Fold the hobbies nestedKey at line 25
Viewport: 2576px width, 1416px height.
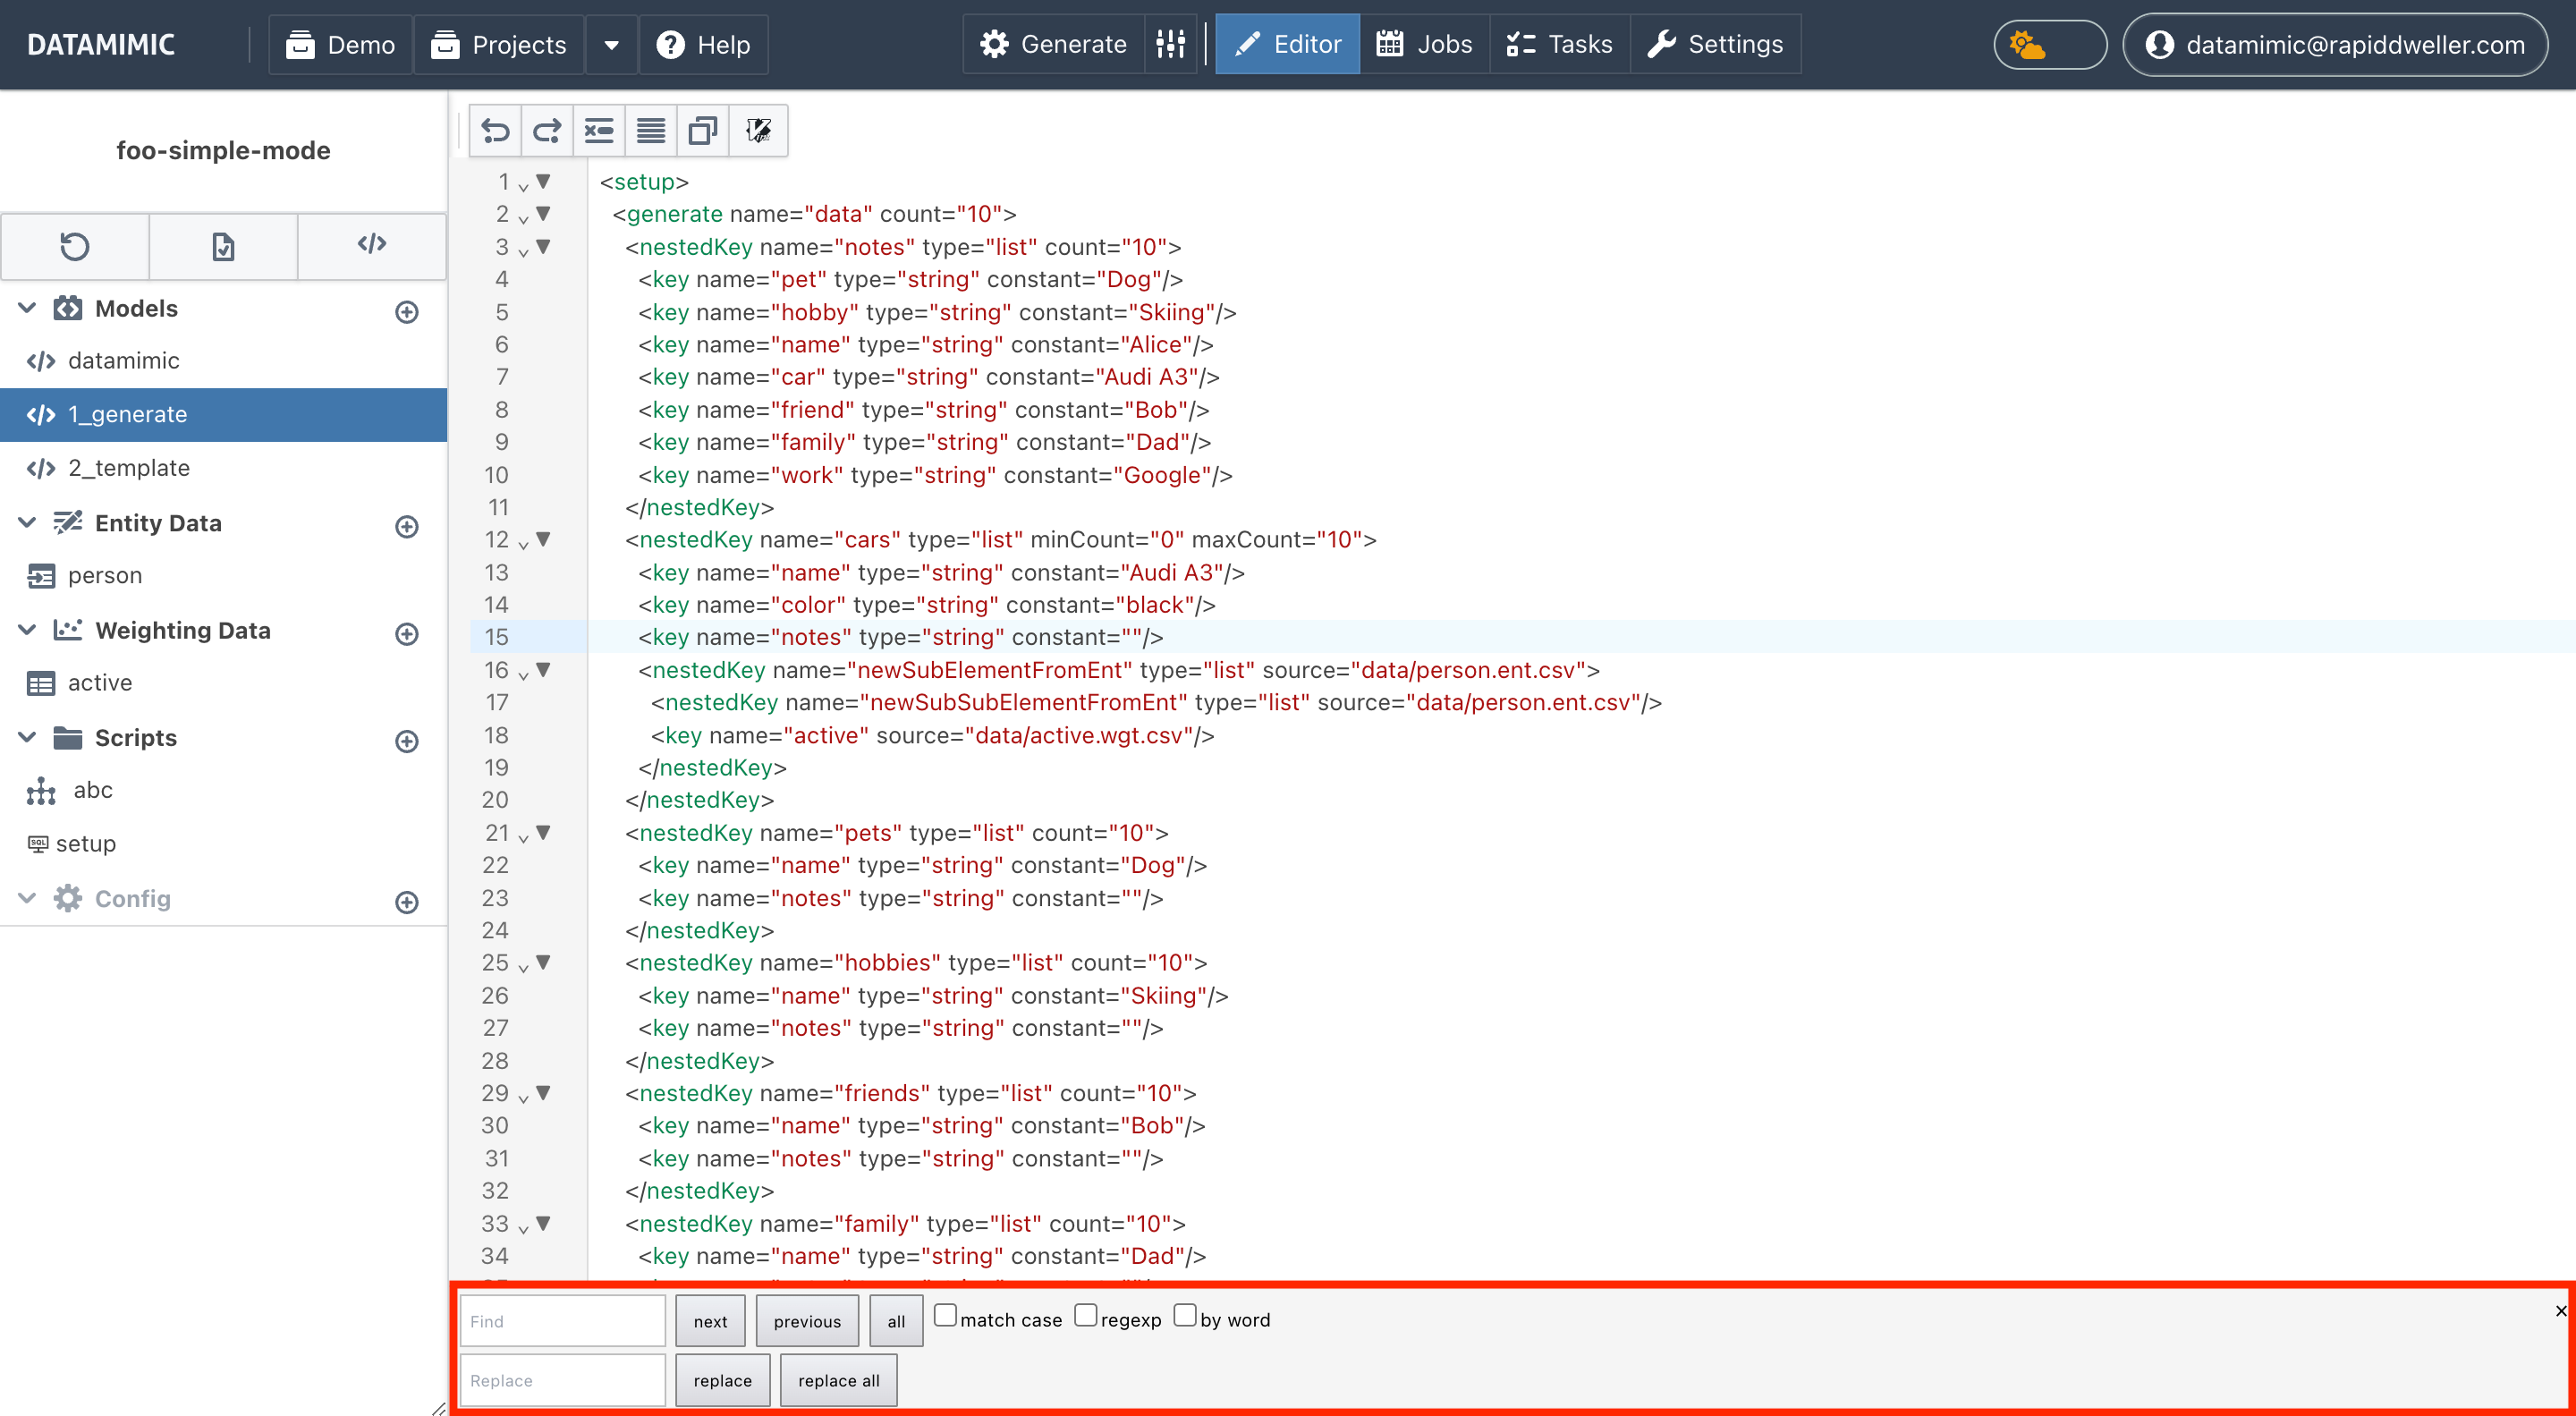click(x=543, y=962)
